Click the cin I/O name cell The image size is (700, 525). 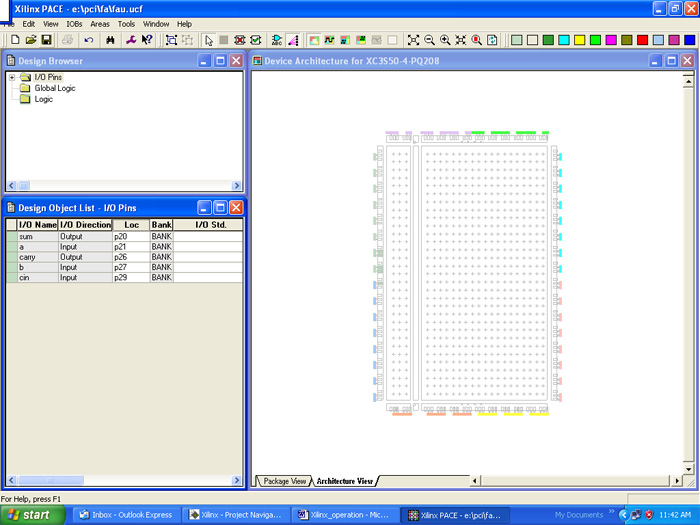[x=38, y=278]
